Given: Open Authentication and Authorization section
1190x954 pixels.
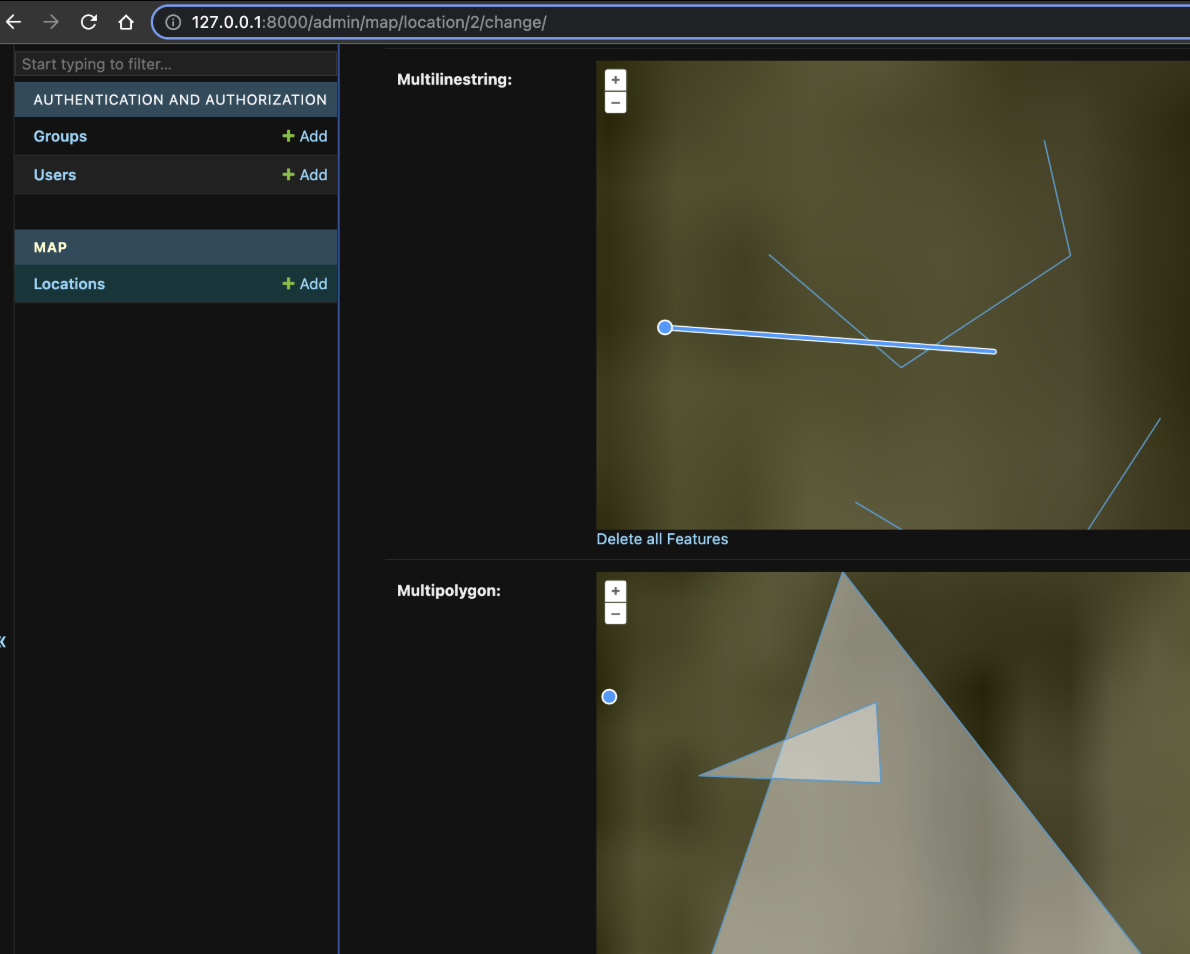Looking at the screenshot, I should (x=180, y=100).
